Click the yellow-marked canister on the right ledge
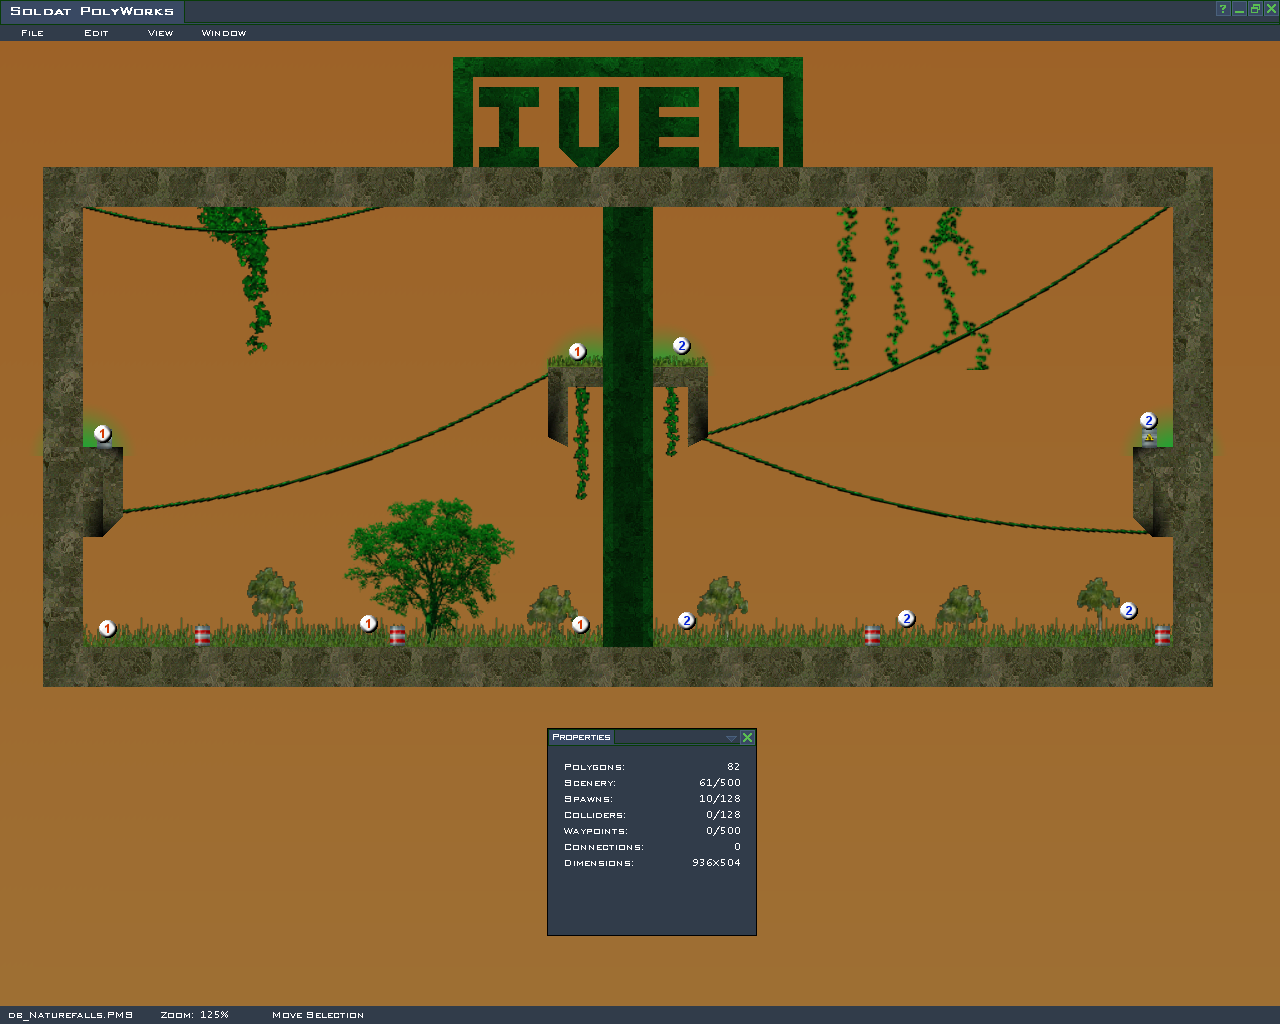 1149,438
